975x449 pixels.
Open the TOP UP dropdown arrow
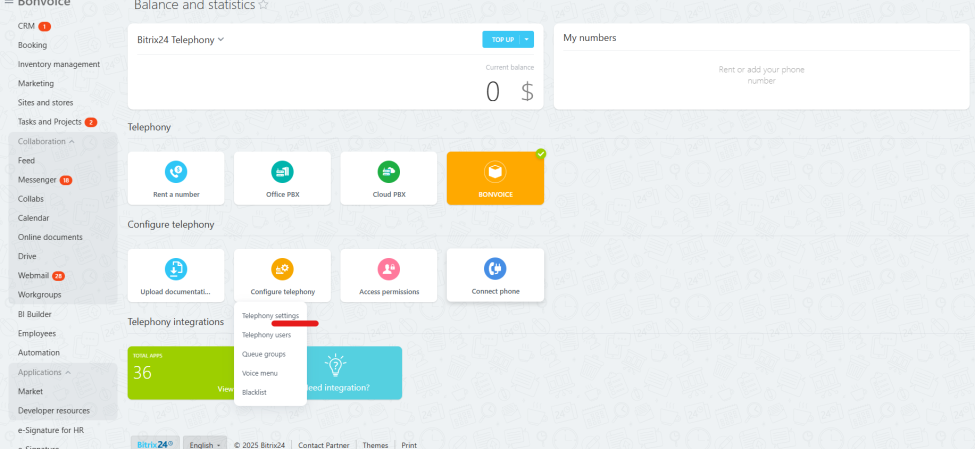pyautogui.click(x=527, y=39)
